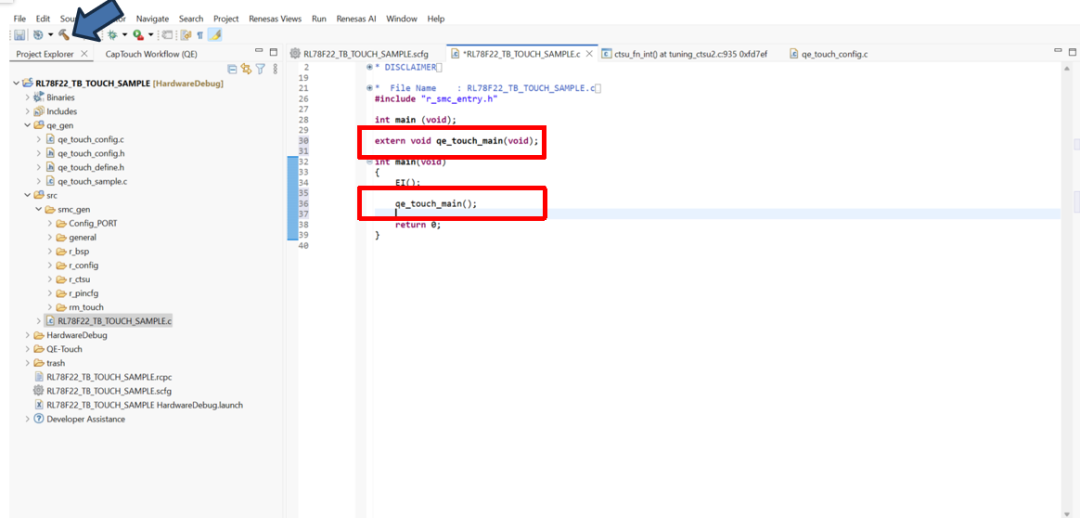1080x518 pixels.
Task: Close the Project Explorer tab
Action: point(84,54)
